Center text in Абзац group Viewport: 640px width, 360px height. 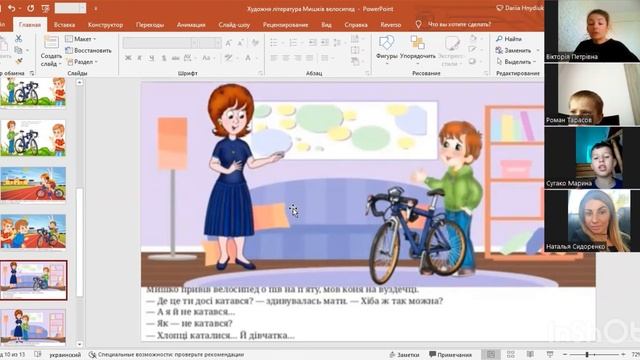tap(286, 58)
